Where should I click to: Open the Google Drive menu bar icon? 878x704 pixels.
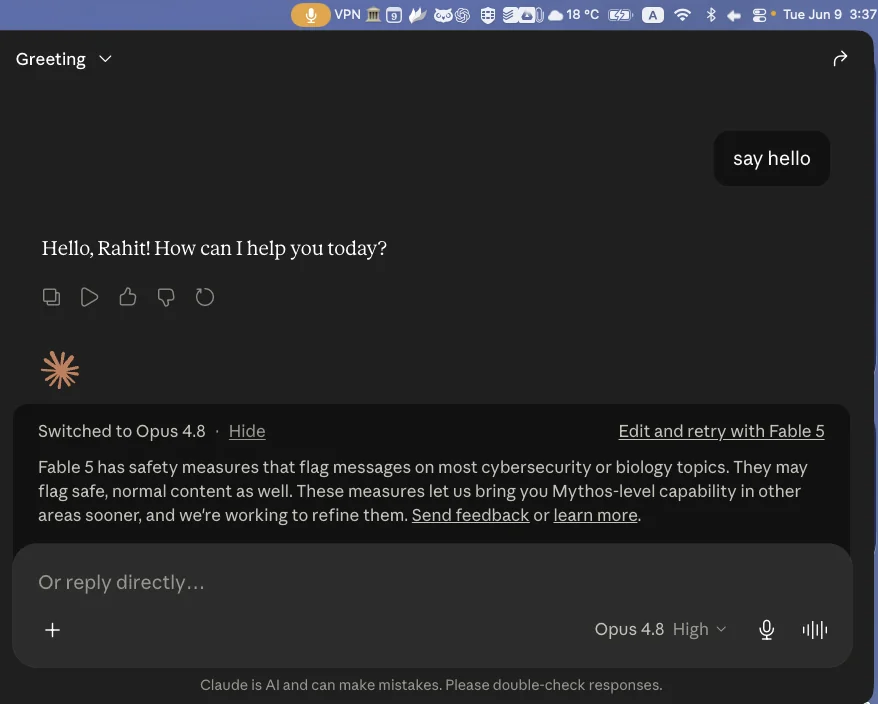tap(526, 15)
